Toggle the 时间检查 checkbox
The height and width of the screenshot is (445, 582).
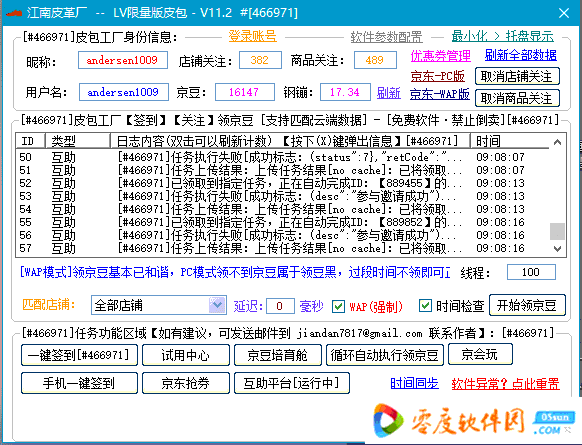(x=425, y=306)
